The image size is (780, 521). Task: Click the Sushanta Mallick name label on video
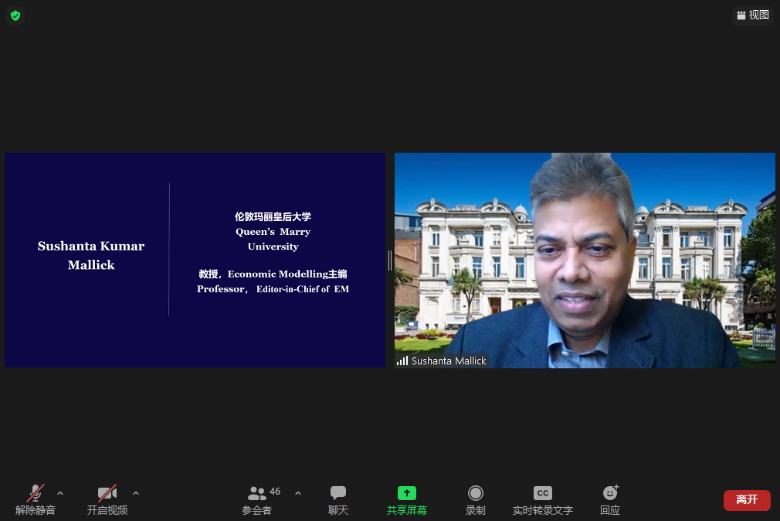click(449, 360)
